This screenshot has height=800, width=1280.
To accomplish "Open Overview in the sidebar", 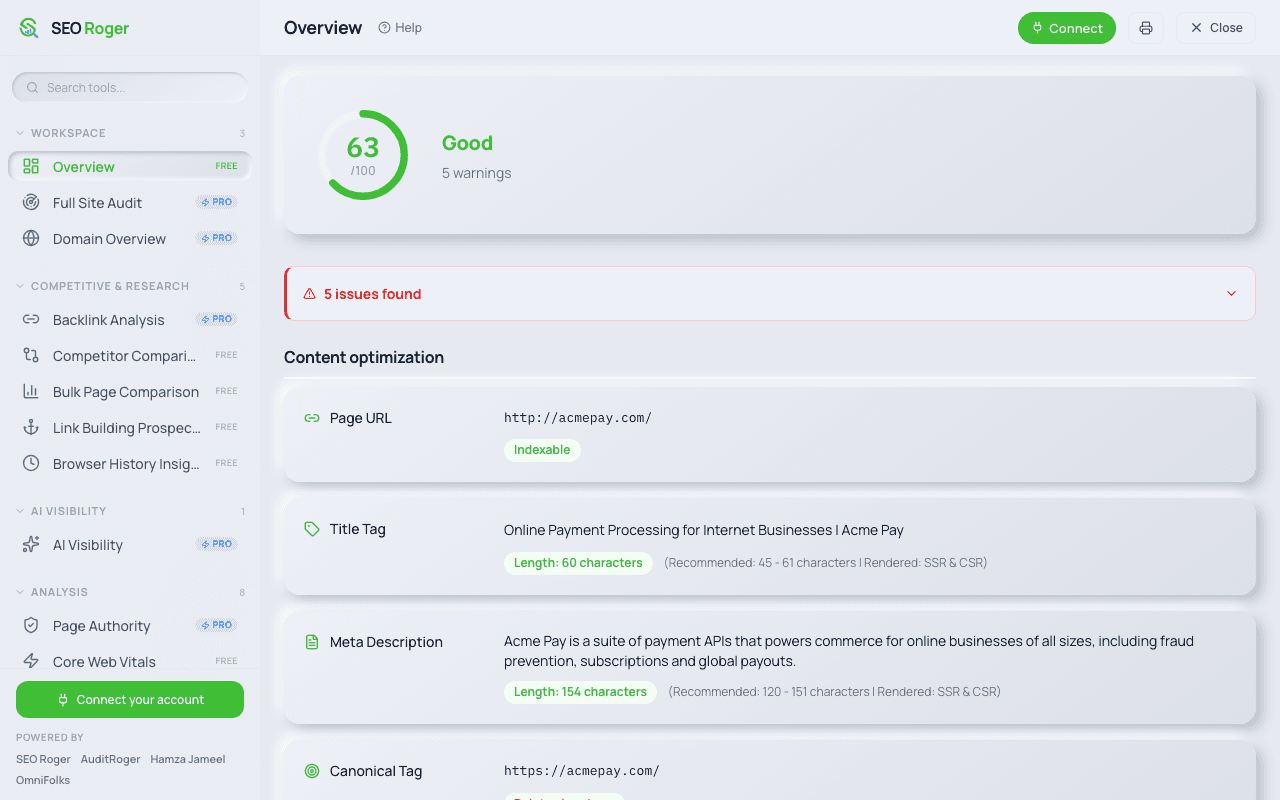I will (x=130, y=166).
